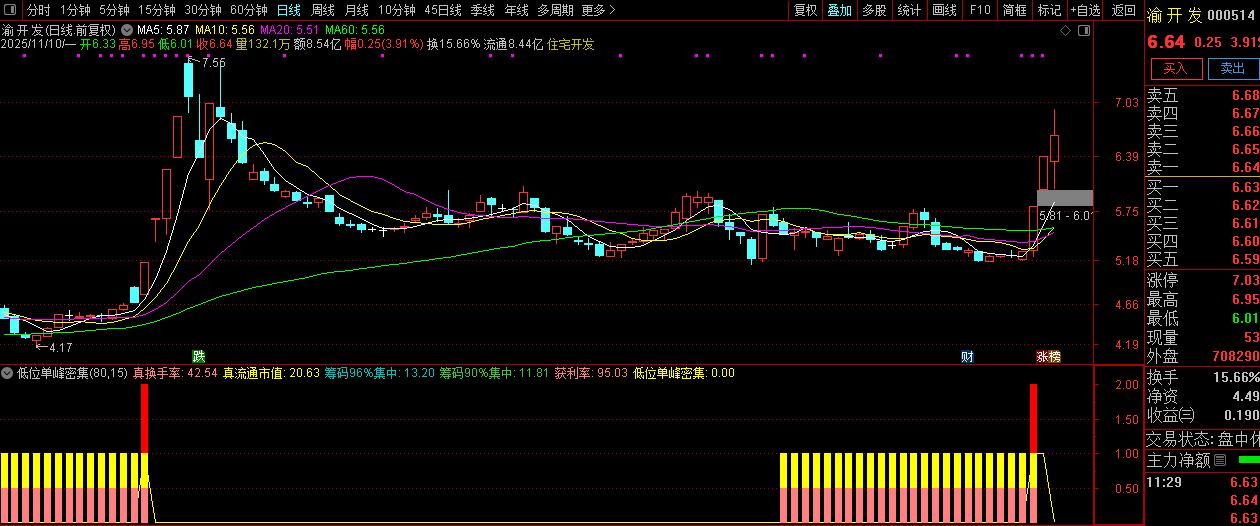Click the green 跌 marker below the chart
Viewport: 1260px width, 526px height.
click(x=199, y=356)
